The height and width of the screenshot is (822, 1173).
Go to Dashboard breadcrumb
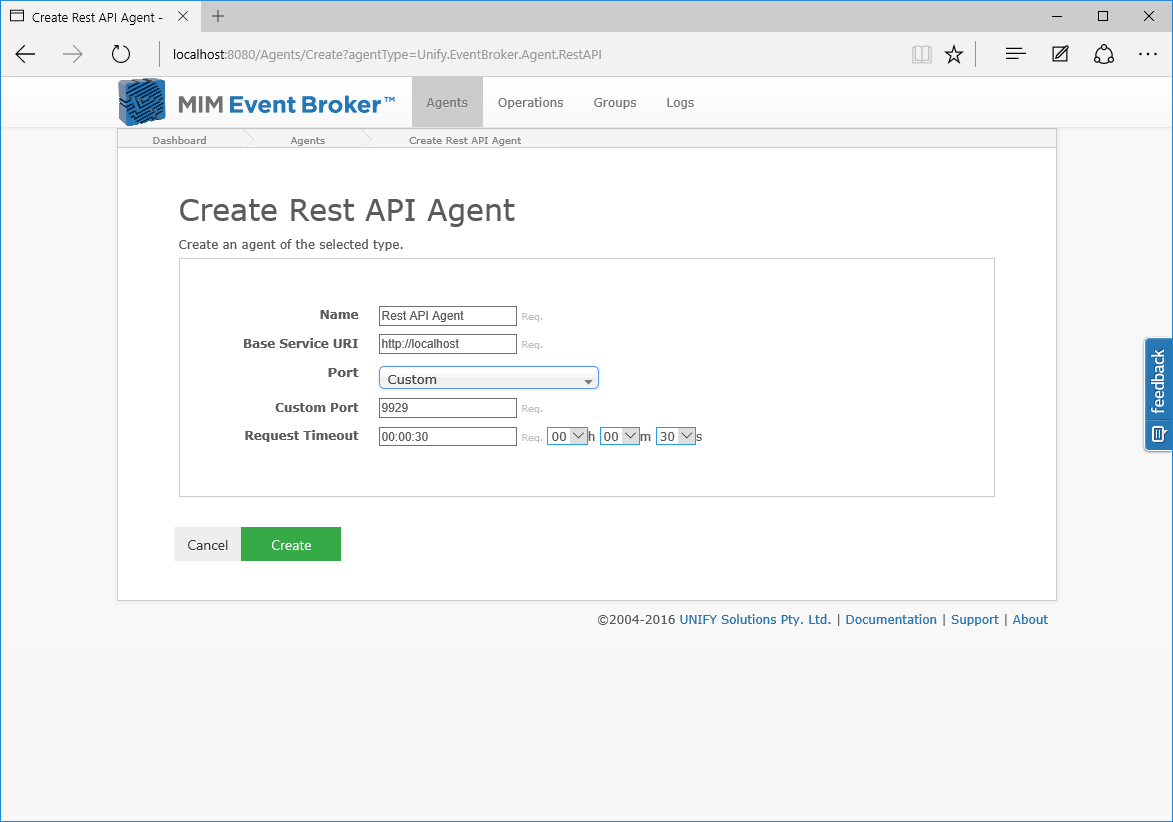(180, 140)
